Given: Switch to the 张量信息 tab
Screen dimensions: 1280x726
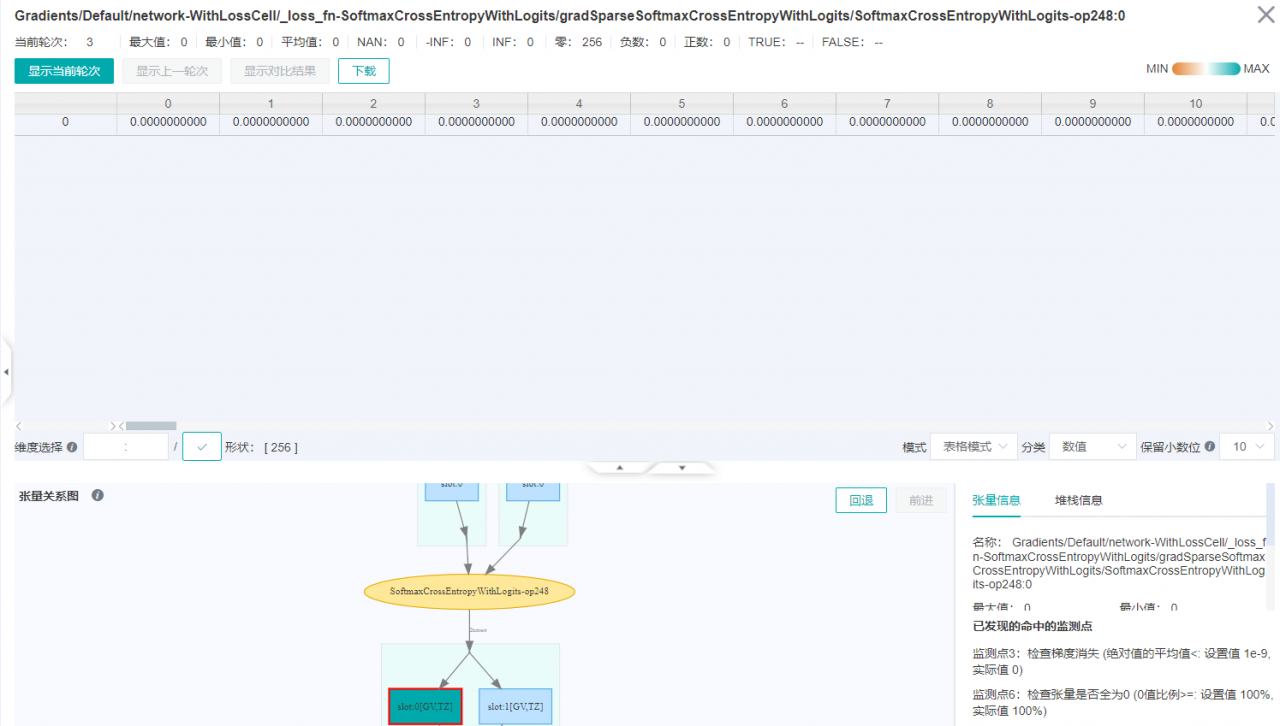Looking at the screenshot, I should point(996,500).
